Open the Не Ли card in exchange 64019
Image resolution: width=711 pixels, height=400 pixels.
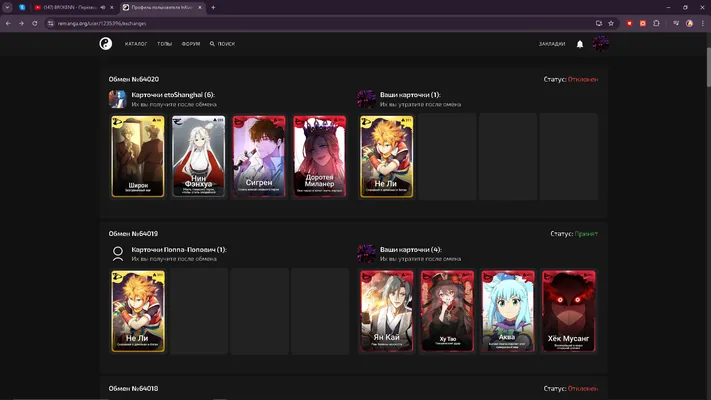click(138, 311)
